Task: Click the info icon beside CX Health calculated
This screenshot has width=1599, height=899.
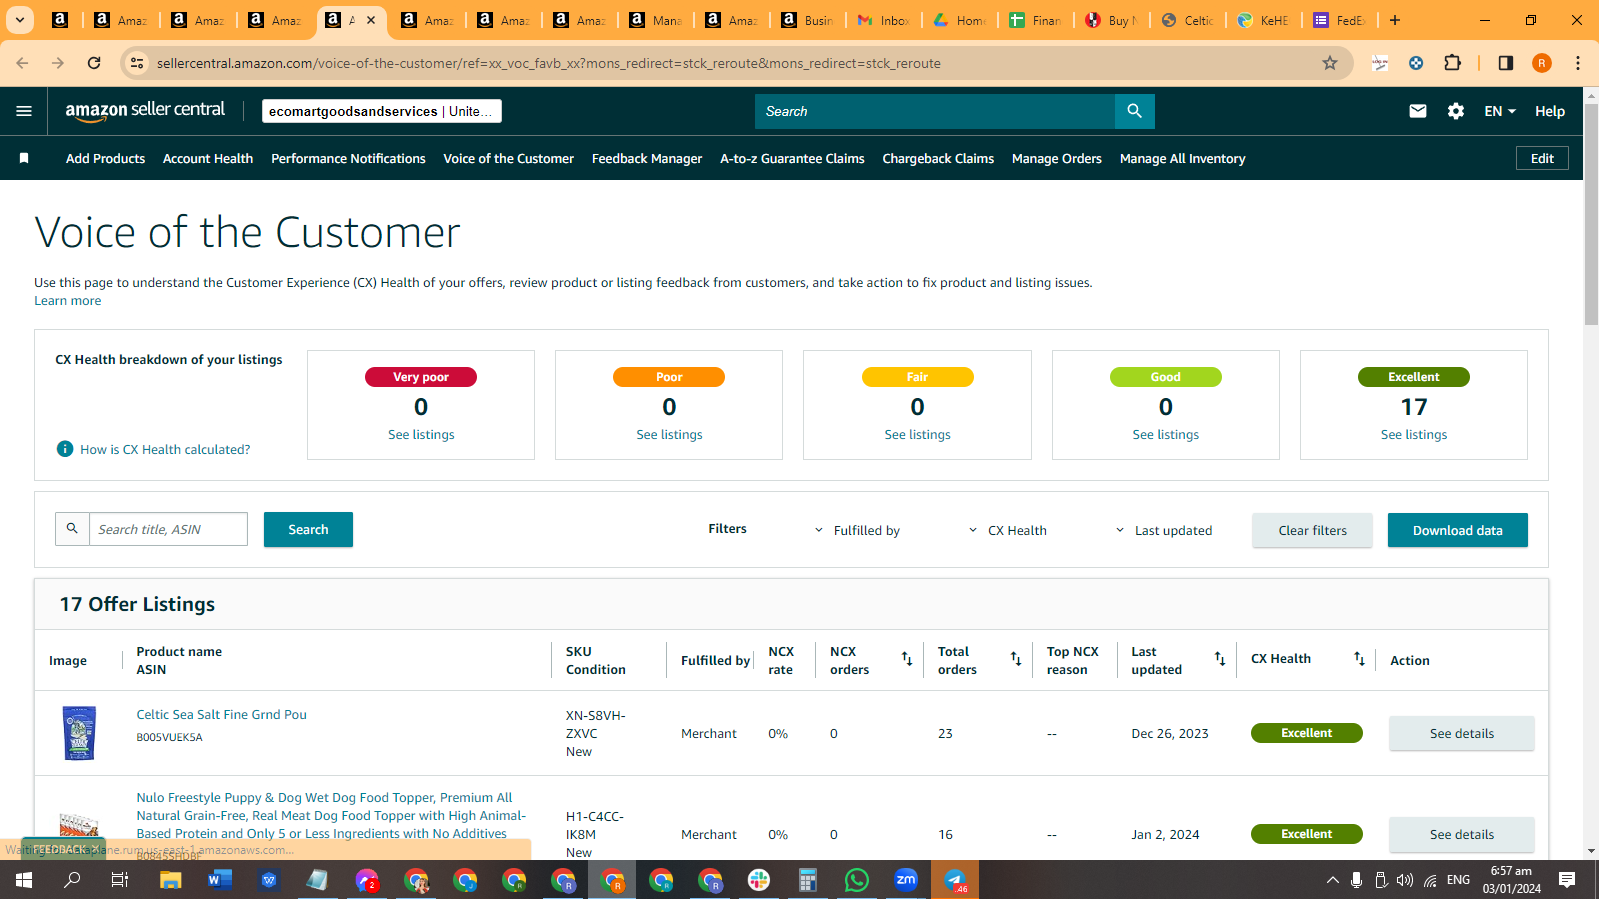Action: pos(65,449)
